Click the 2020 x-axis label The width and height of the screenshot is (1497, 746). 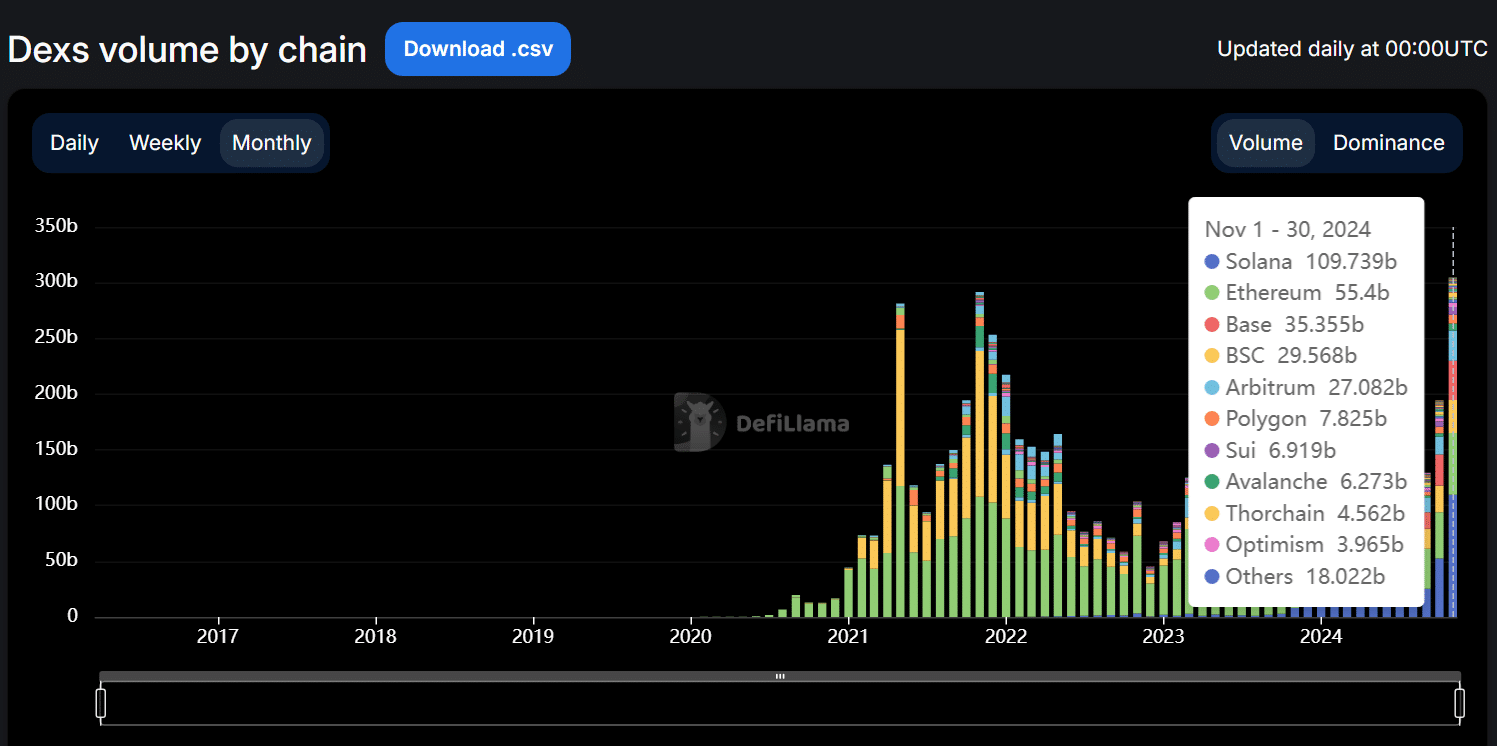(690, 636)
